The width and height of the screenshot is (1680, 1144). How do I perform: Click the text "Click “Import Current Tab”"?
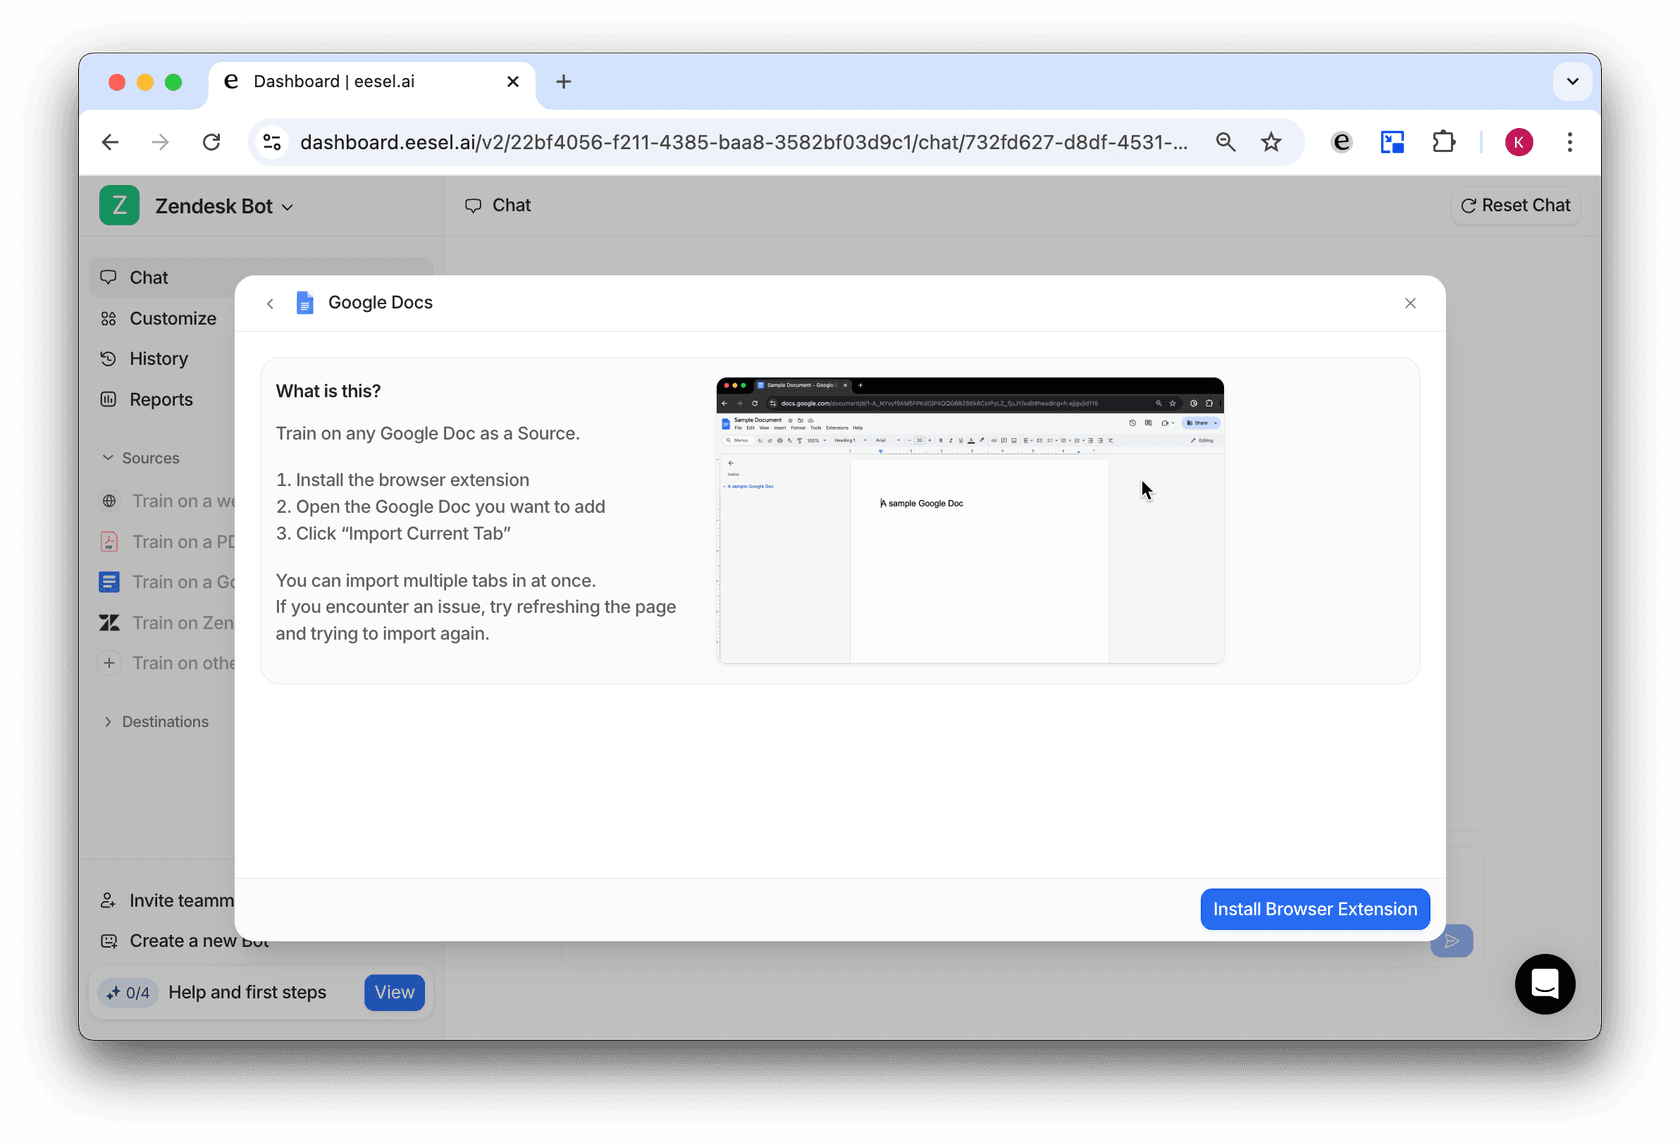403,534
